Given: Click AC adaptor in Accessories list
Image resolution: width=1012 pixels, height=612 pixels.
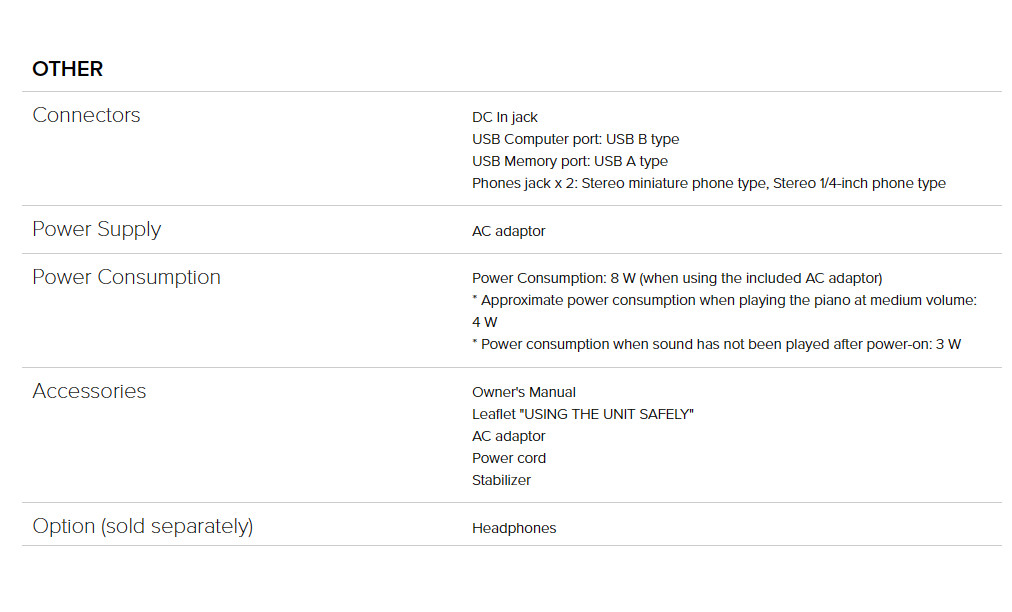Looking at the screenshot, I should pos(509,436).
